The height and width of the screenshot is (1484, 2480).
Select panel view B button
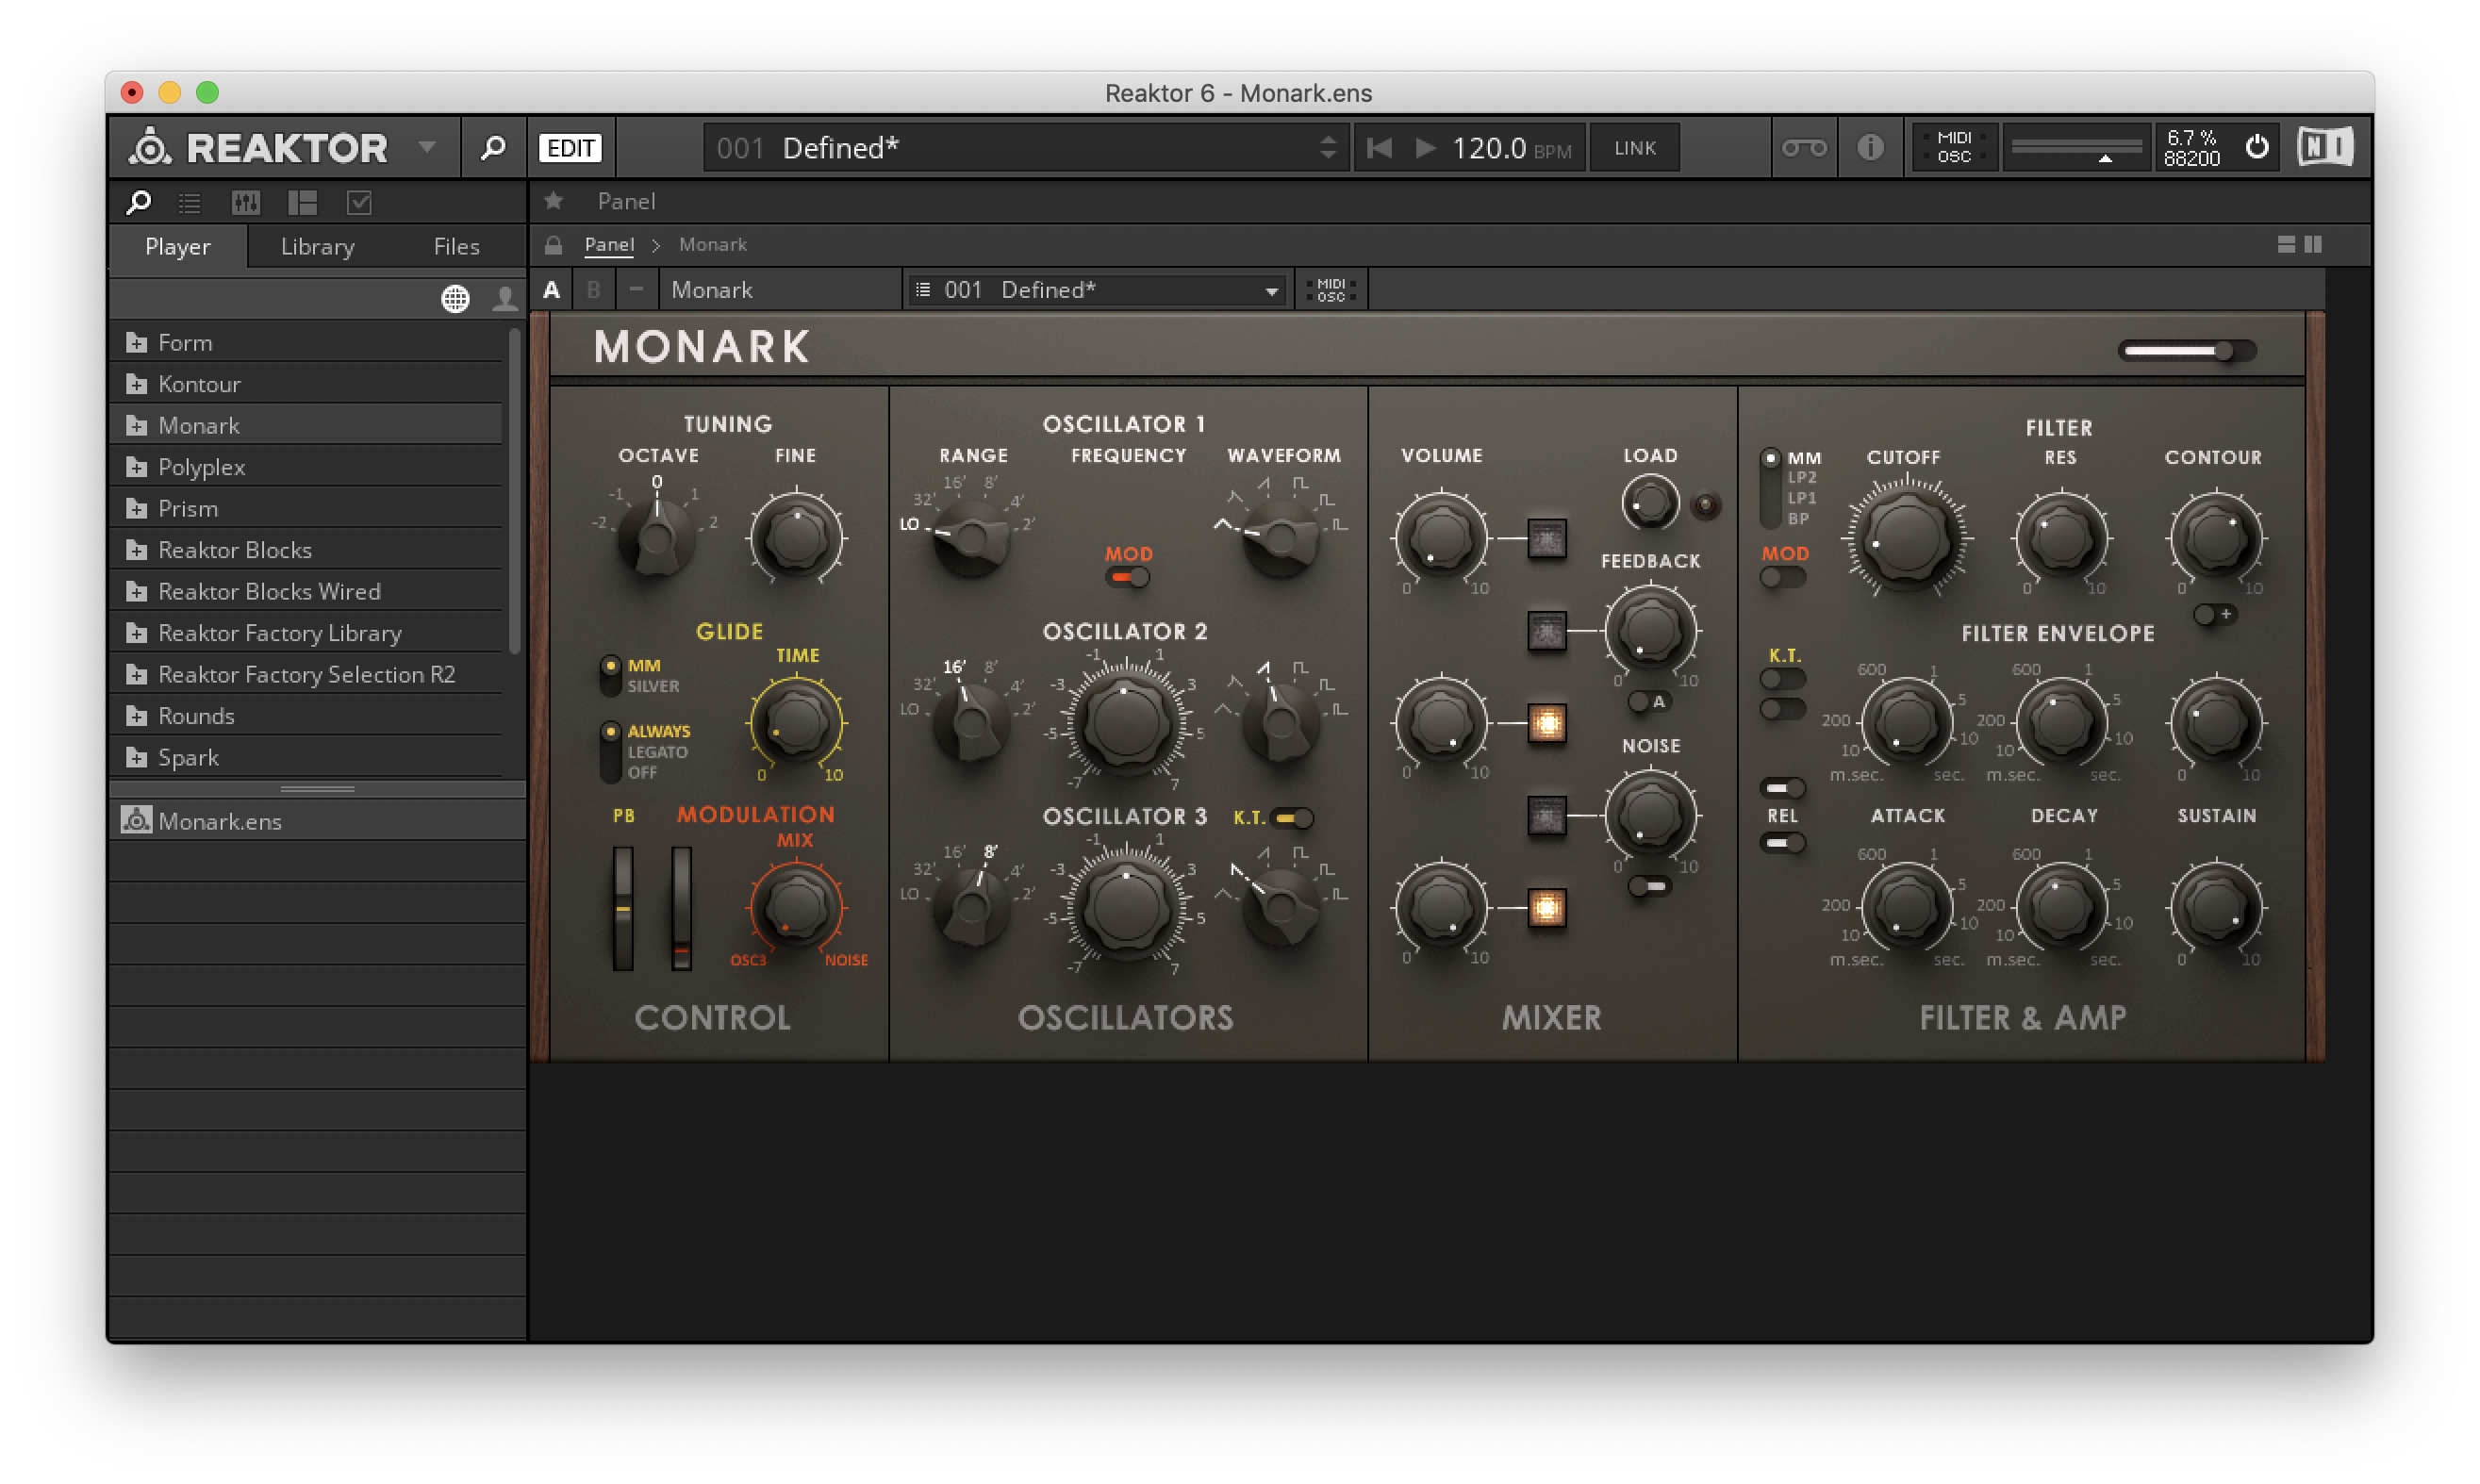pyautogui.click(x=594, y=290)
